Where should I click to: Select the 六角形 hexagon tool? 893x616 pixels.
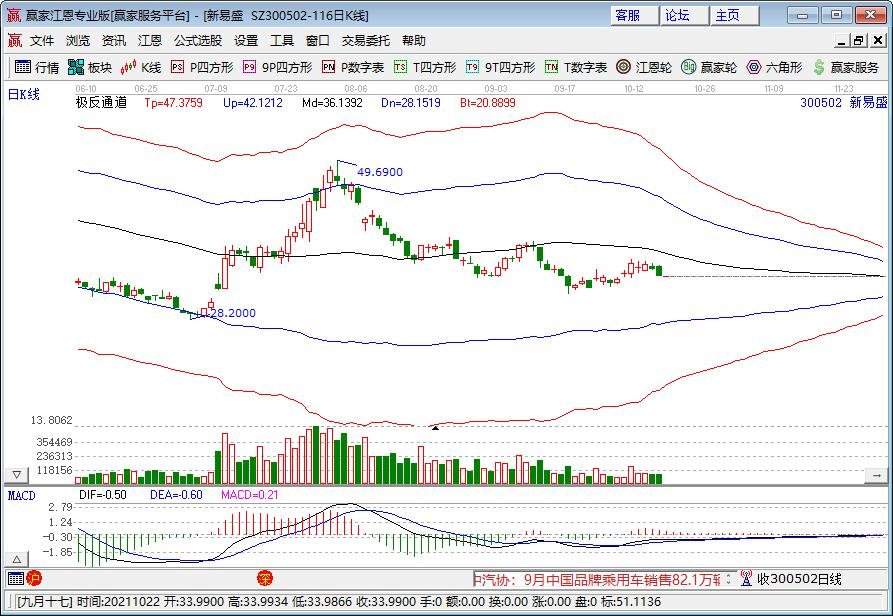pos(774,67)
